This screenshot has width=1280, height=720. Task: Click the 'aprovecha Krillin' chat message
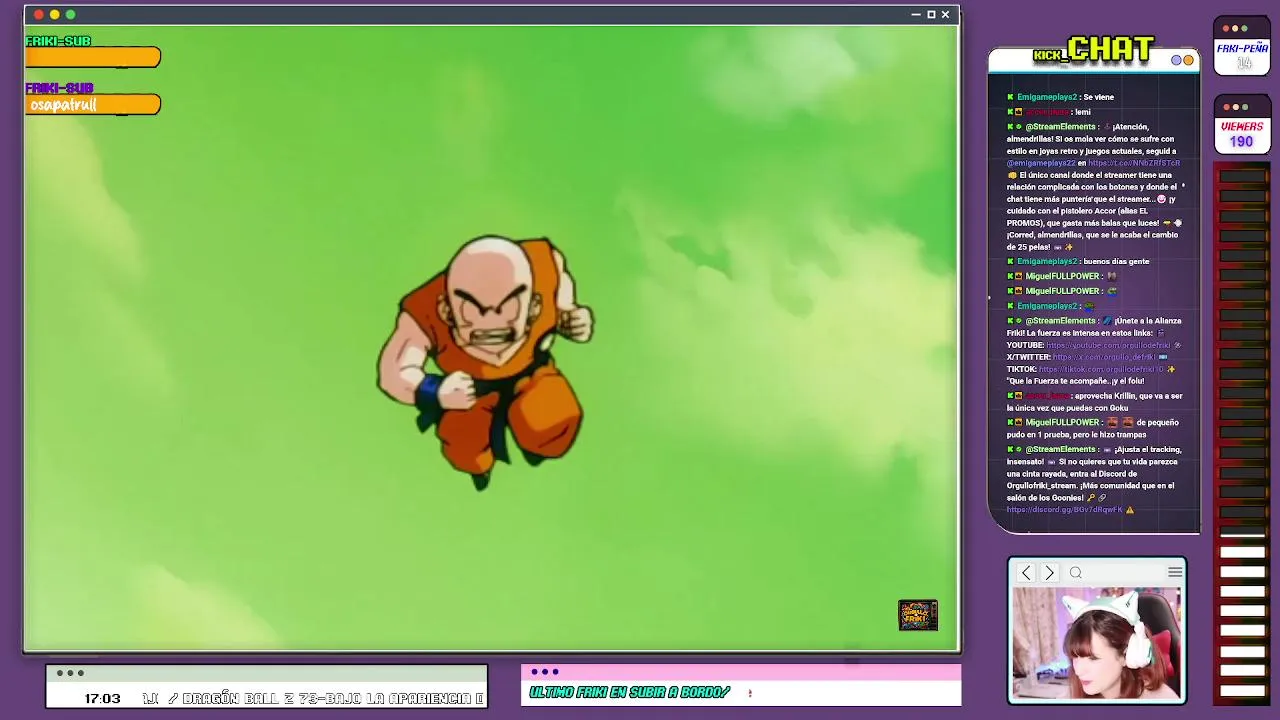pos(1095,402)
